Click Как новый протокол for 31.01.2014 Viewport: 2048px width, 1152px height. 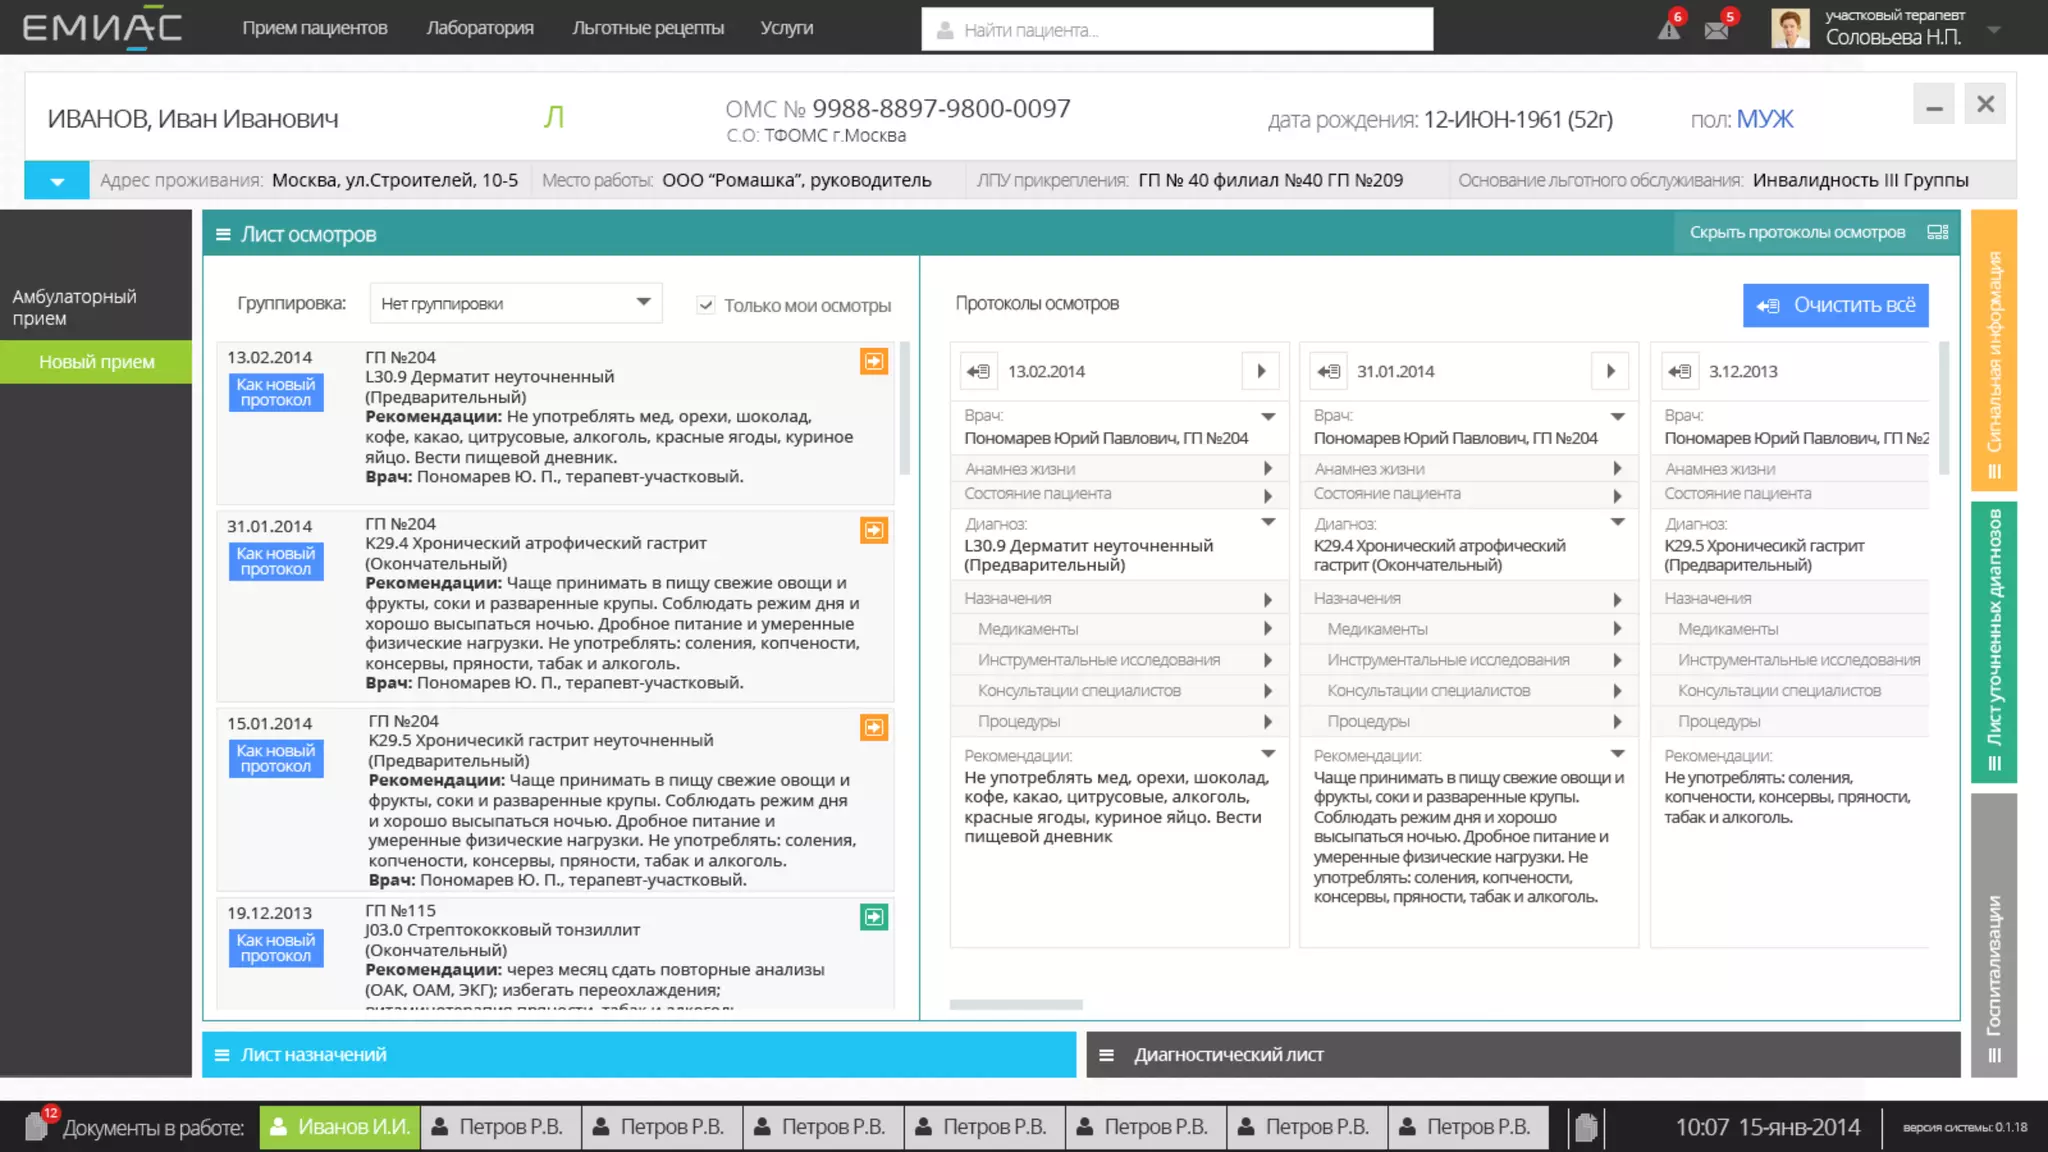(275, 561)
